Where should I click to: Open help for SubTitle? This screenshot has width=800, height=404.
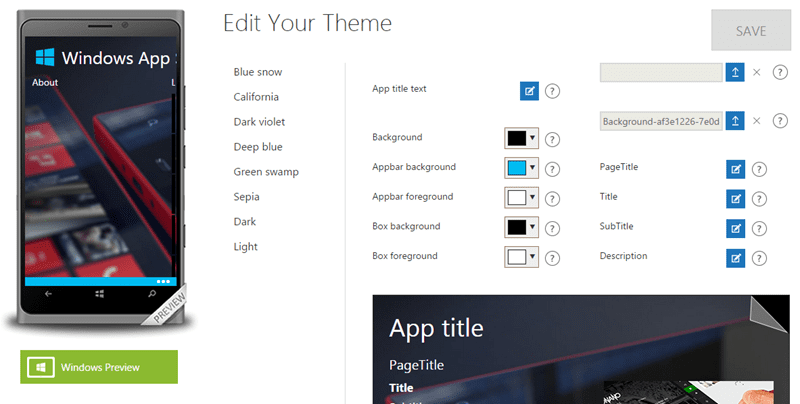[x=759, y=229]
